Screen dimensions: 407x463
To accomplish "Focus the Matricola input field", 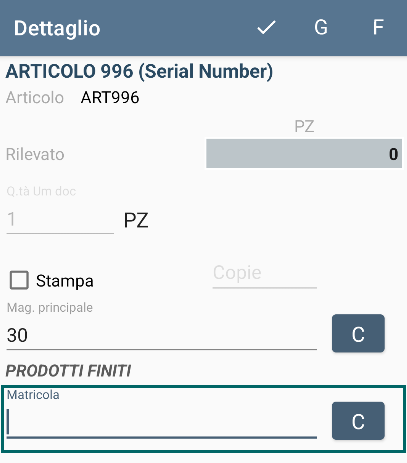I will pos(162,422).
